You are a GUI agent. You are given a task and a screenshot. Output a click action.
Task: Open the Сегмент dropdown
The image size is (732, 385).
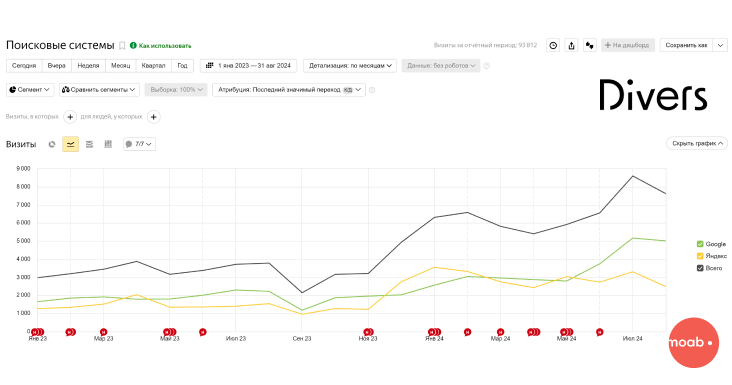point(30,90)
